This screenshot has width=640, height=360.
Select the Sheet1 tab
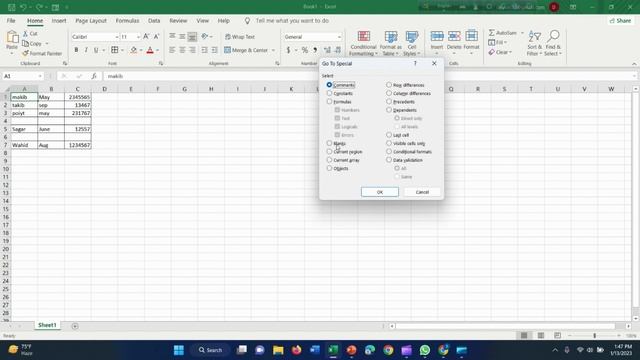point(47,325)
